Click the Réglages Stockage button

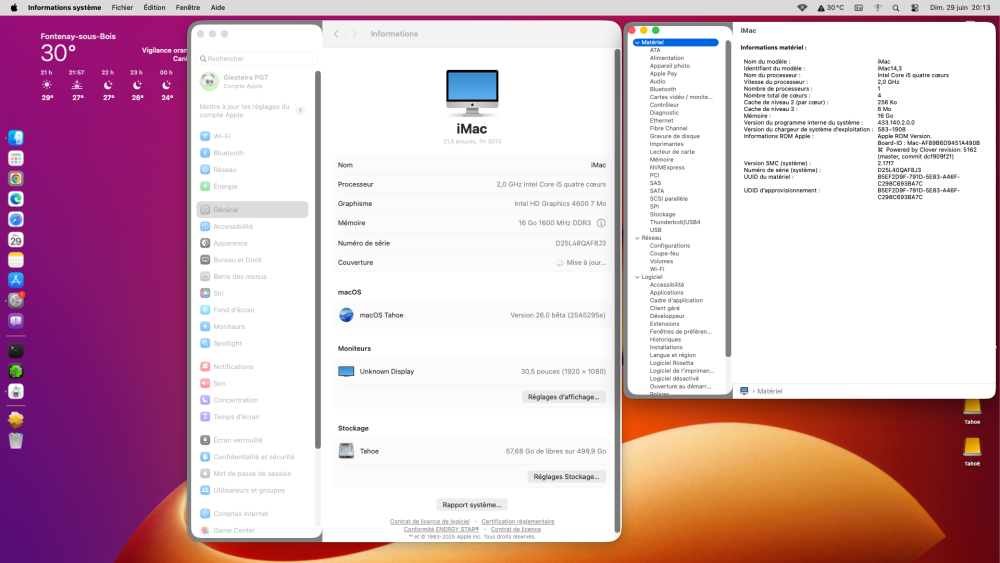point(566,476)
